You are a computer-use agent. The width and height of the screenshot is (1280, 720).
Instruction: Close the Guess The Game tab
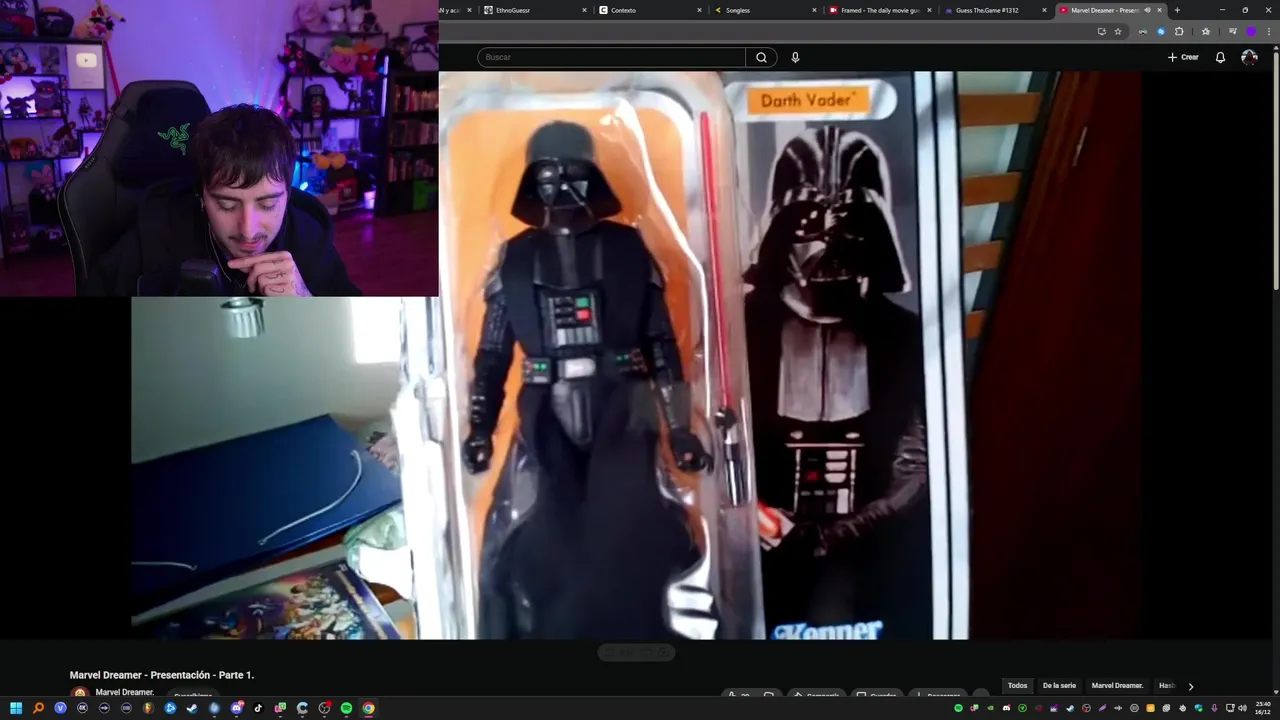pos(1045,10)
